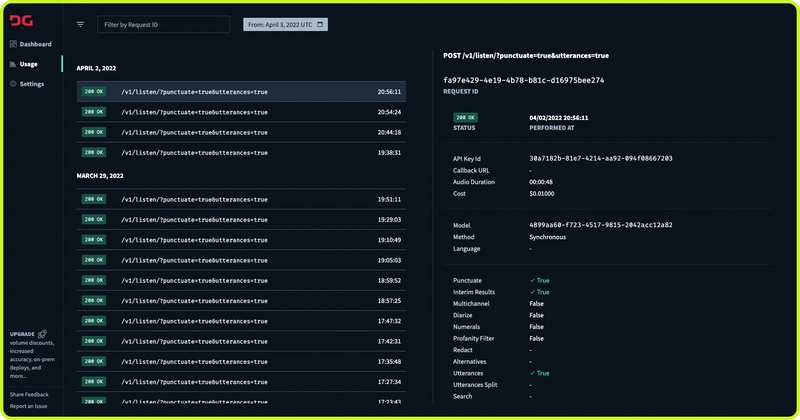Click the Settings gear icon
Image resolution: width=800 pixels, height=420 pixels.
[13, 84]
